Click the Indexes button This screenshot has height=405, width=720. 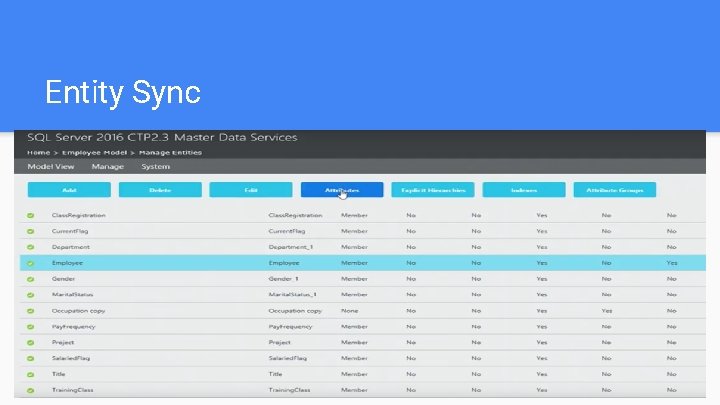(524, 190)
